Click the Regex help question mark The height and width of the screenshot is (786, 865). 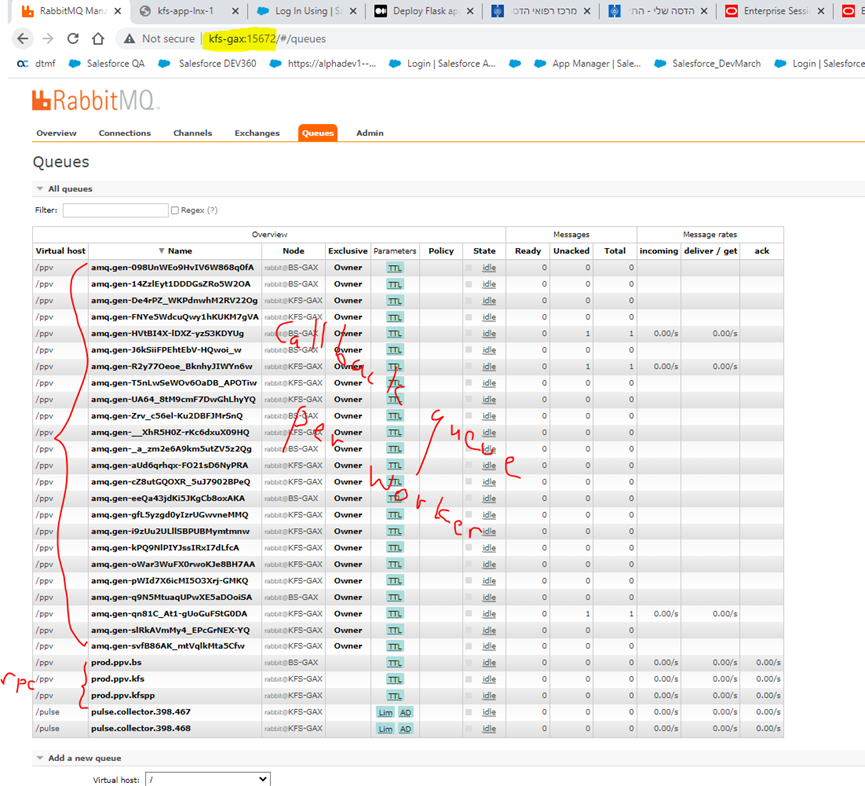pyautogui.click(x=212, y=210)
